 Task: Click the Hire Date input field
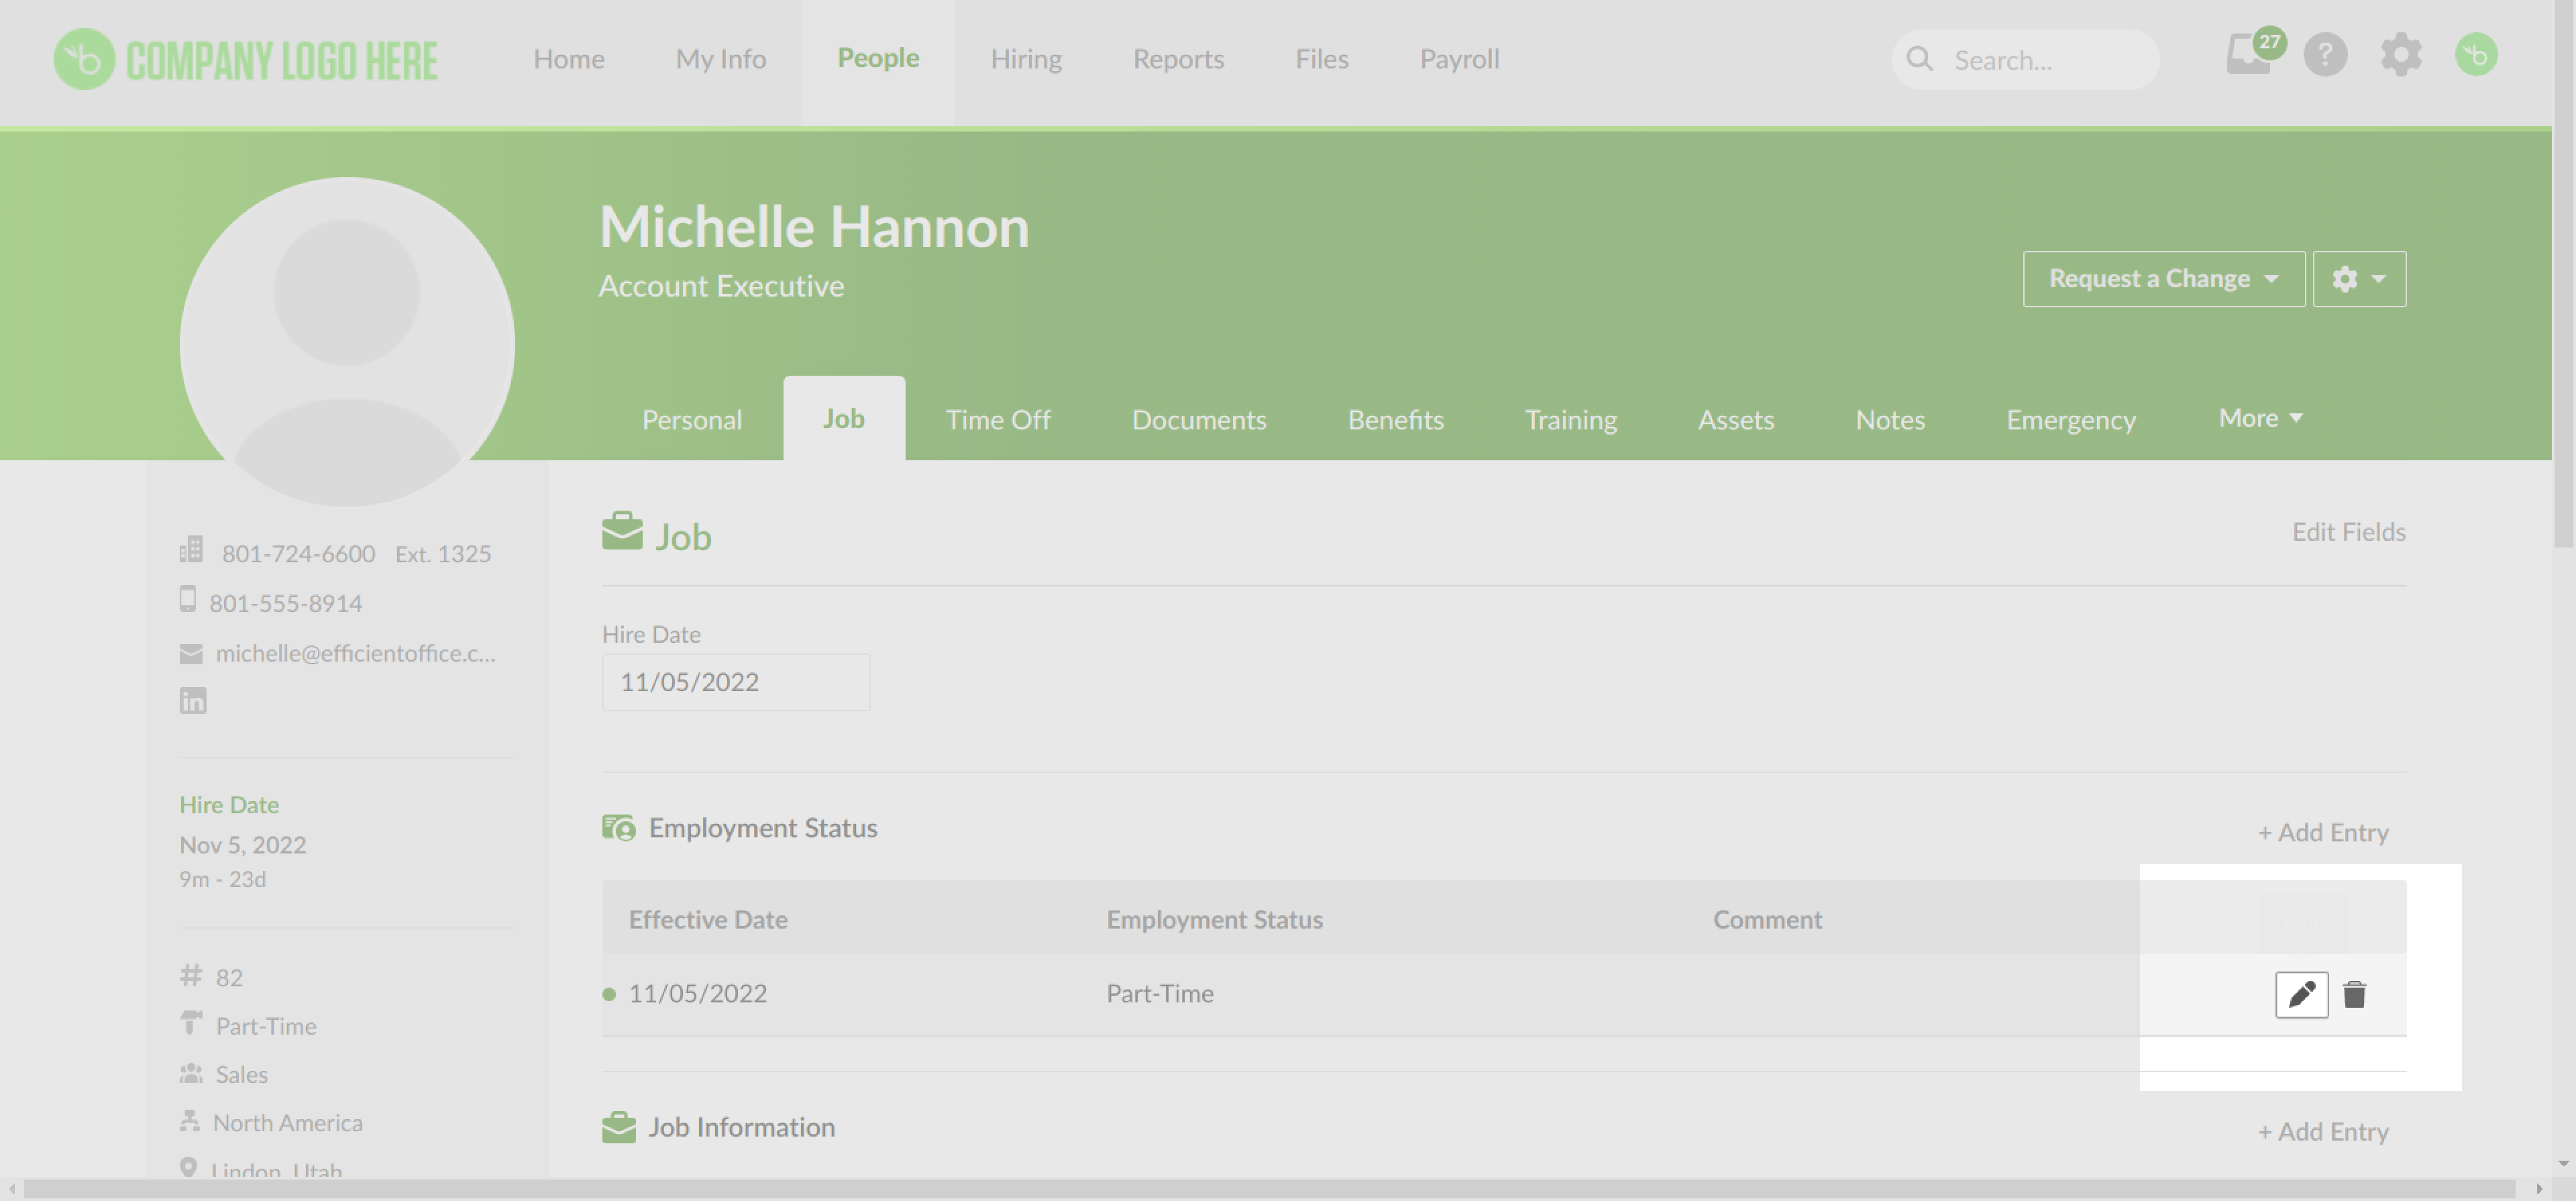pos(735,681)
